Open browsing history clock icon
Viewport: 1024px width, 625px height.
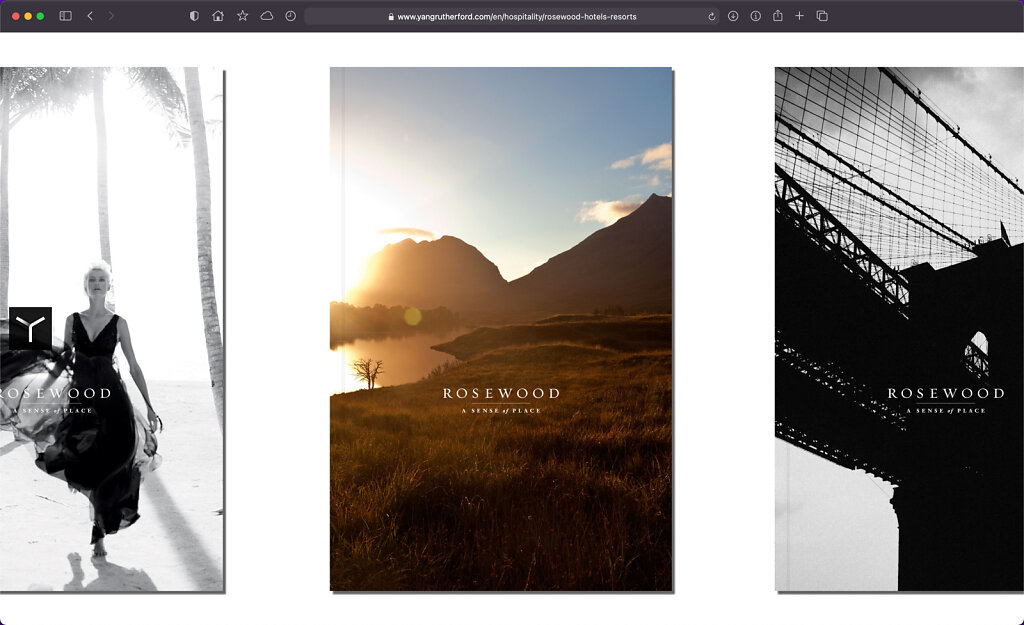(x=291, y=16)
